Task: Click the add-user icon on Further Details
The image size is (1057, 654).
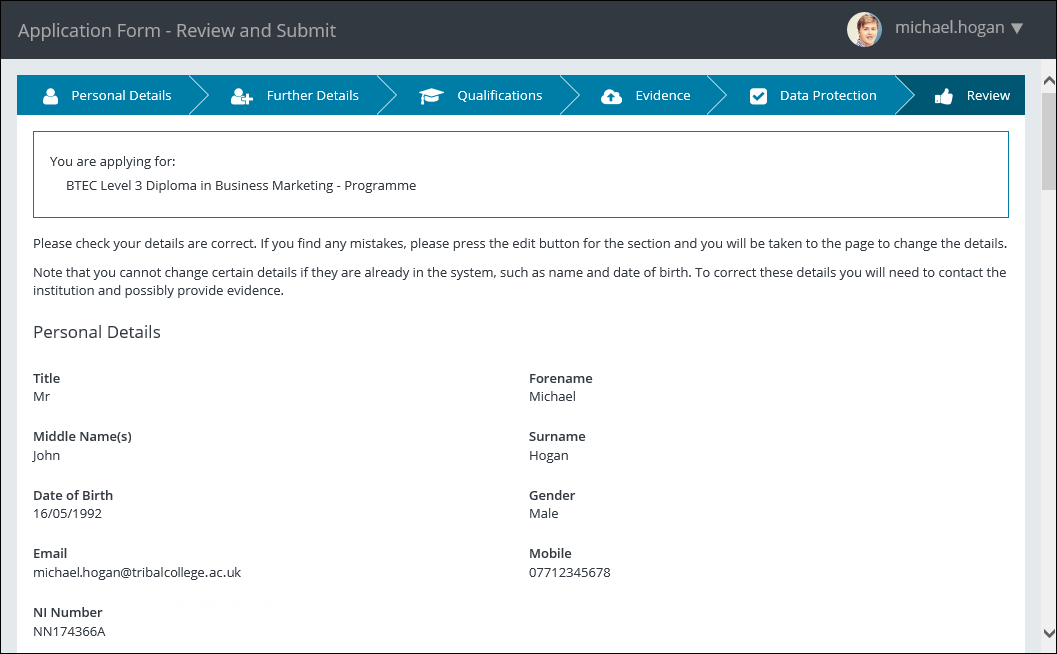Action: click(x=240, y=95)
